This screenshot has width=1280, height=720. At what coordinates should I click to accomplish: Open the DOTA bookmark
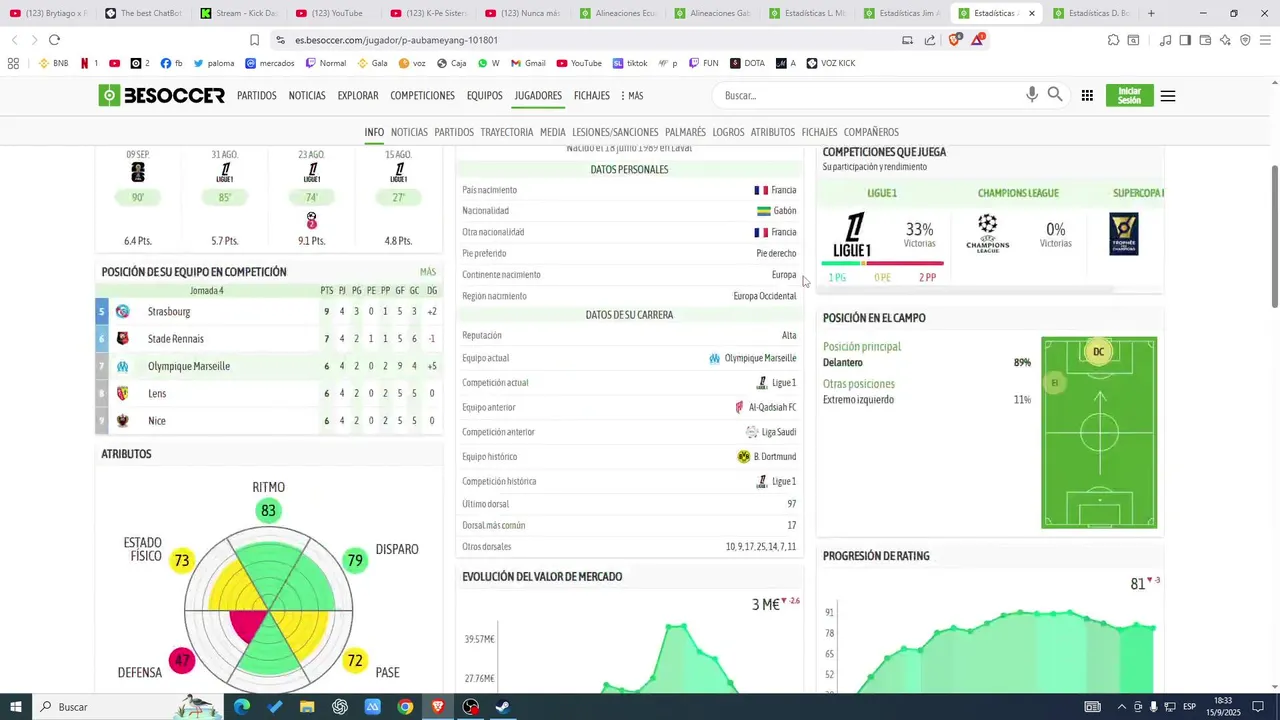747,63
